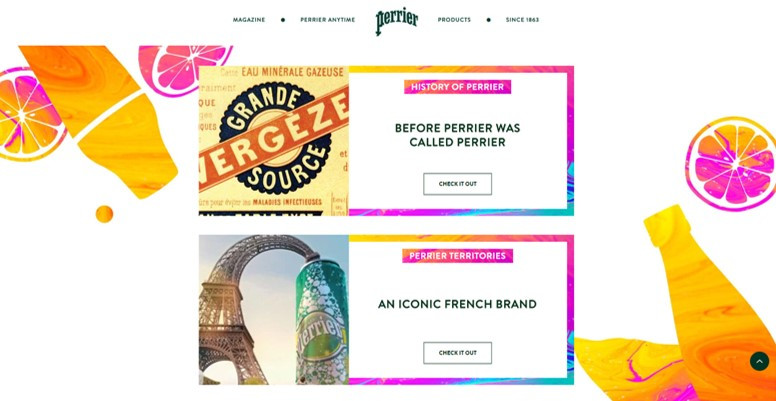Click the pink citrus slice on the right
Viewport: 776px width, 401px height.
pyautogui.click(x=731, y=164)
